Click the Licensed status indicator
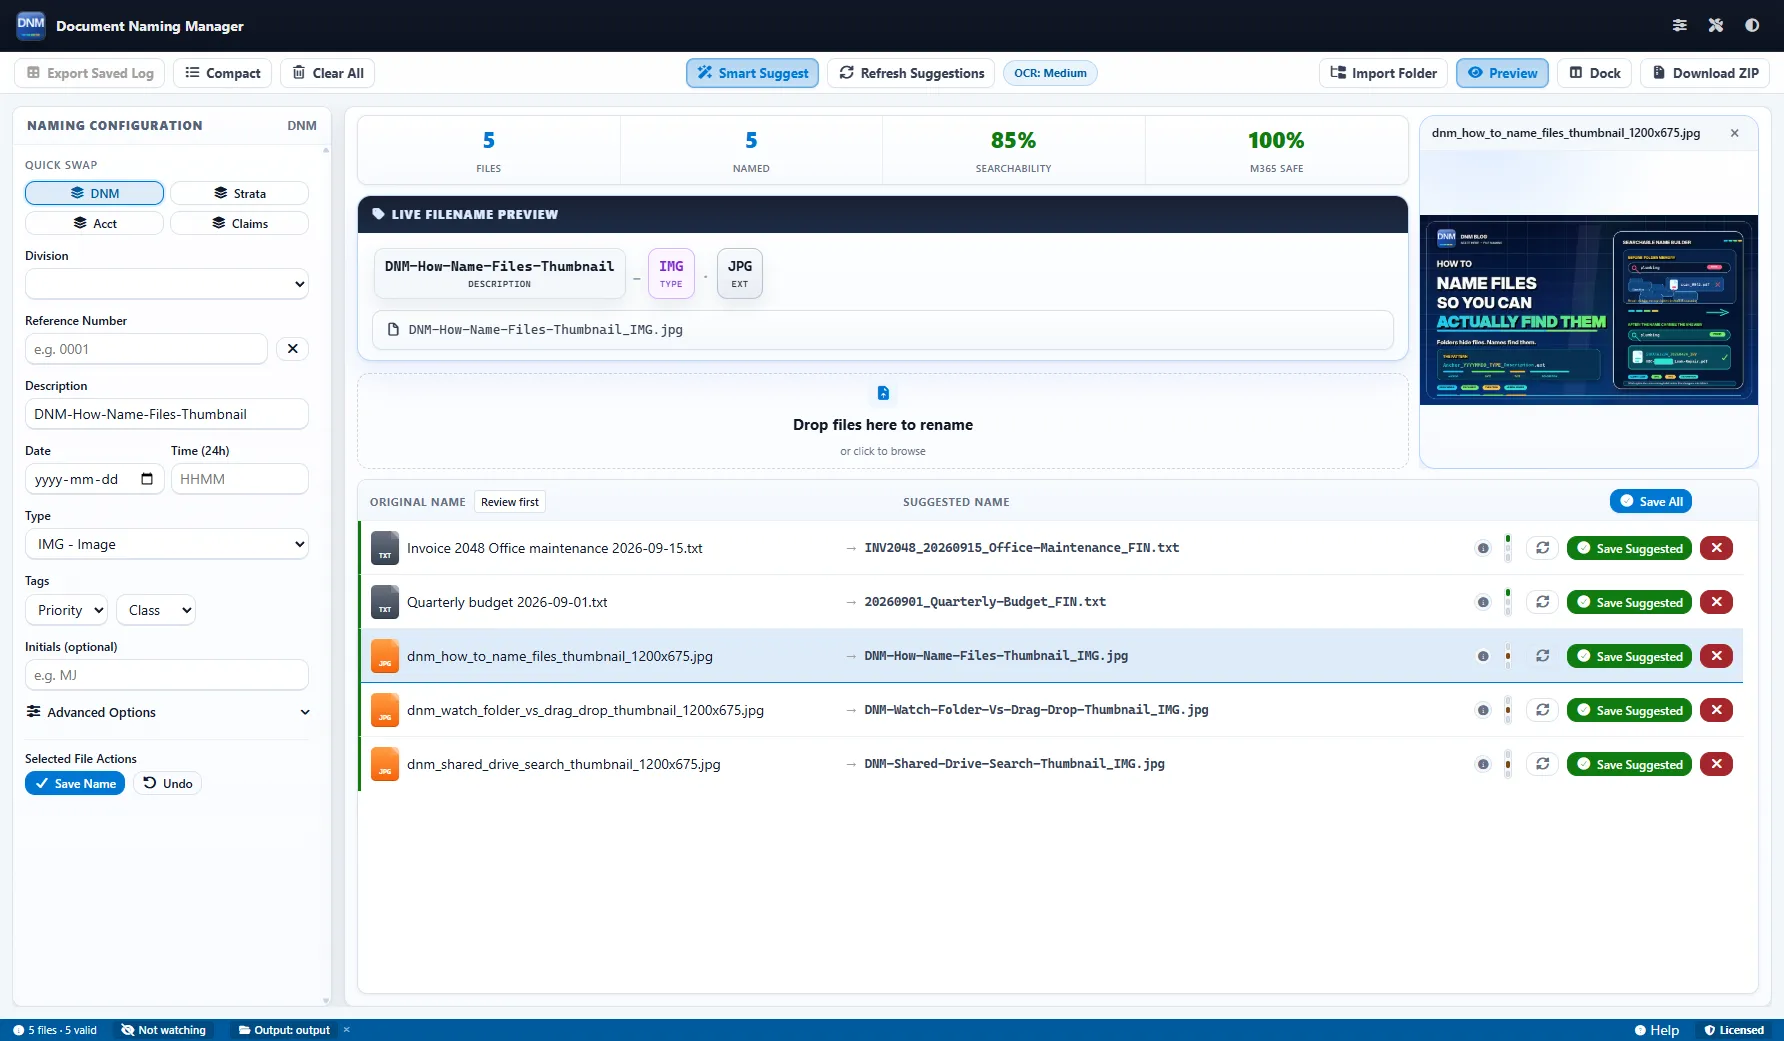The height and width of the screenshot is (1041, 1784). (x=1734, y=1030)
